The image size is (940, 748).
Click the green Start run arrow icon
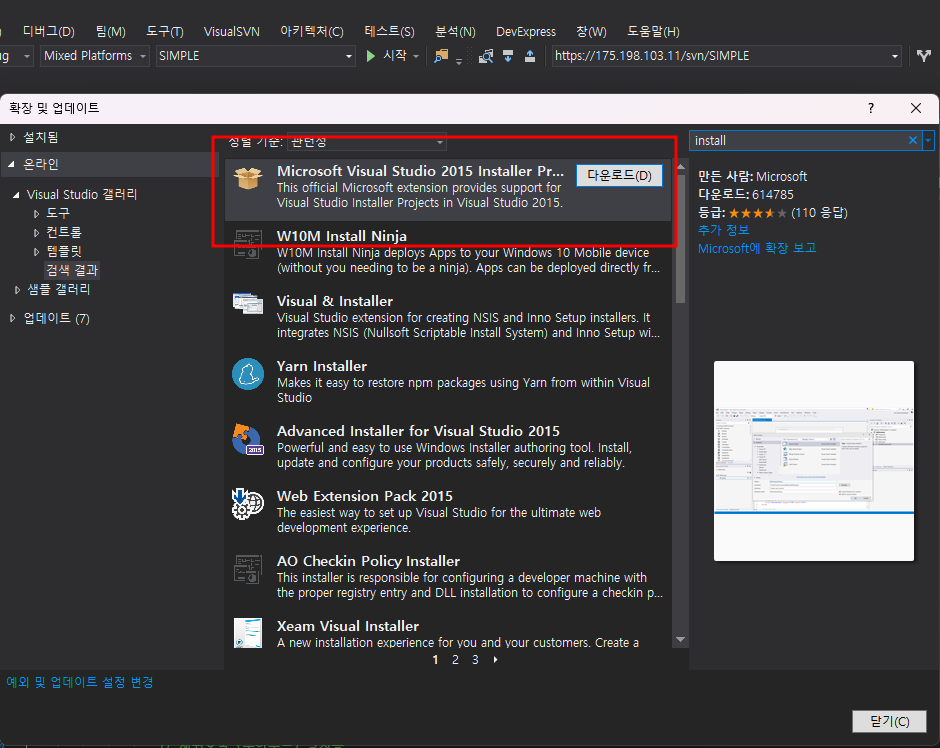click(370, 56)
